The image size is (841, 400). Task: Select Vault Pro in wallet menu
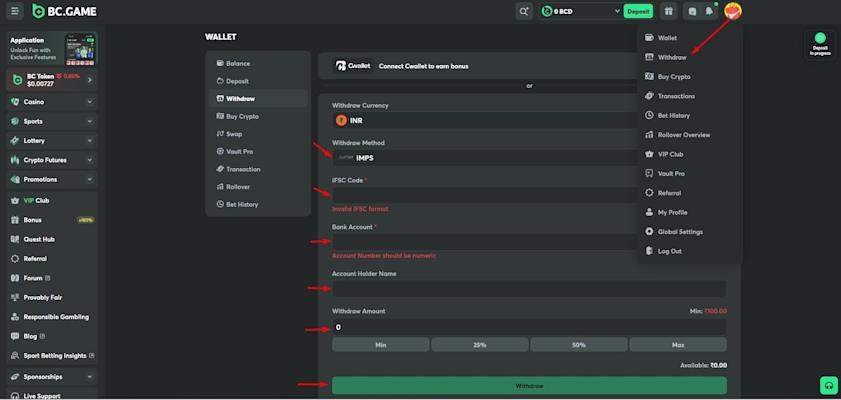tap(258, 152)
